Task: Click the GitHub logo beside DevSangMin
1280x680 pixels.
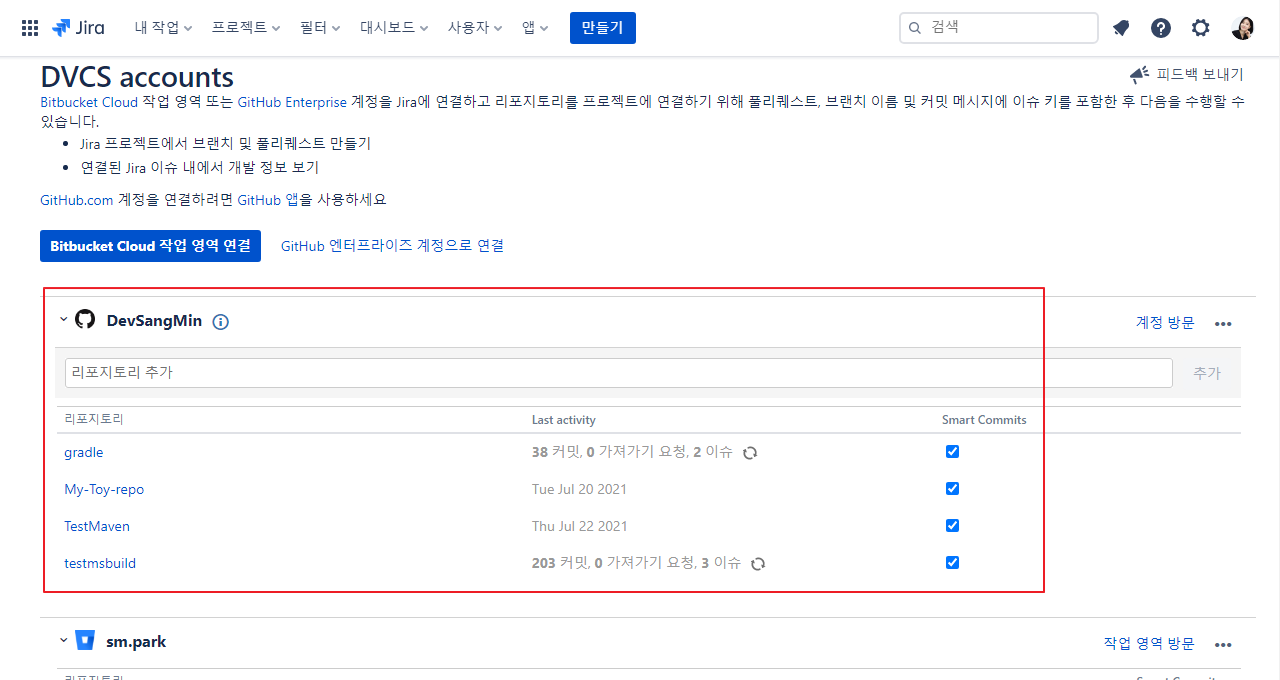Action: point(85,320)
